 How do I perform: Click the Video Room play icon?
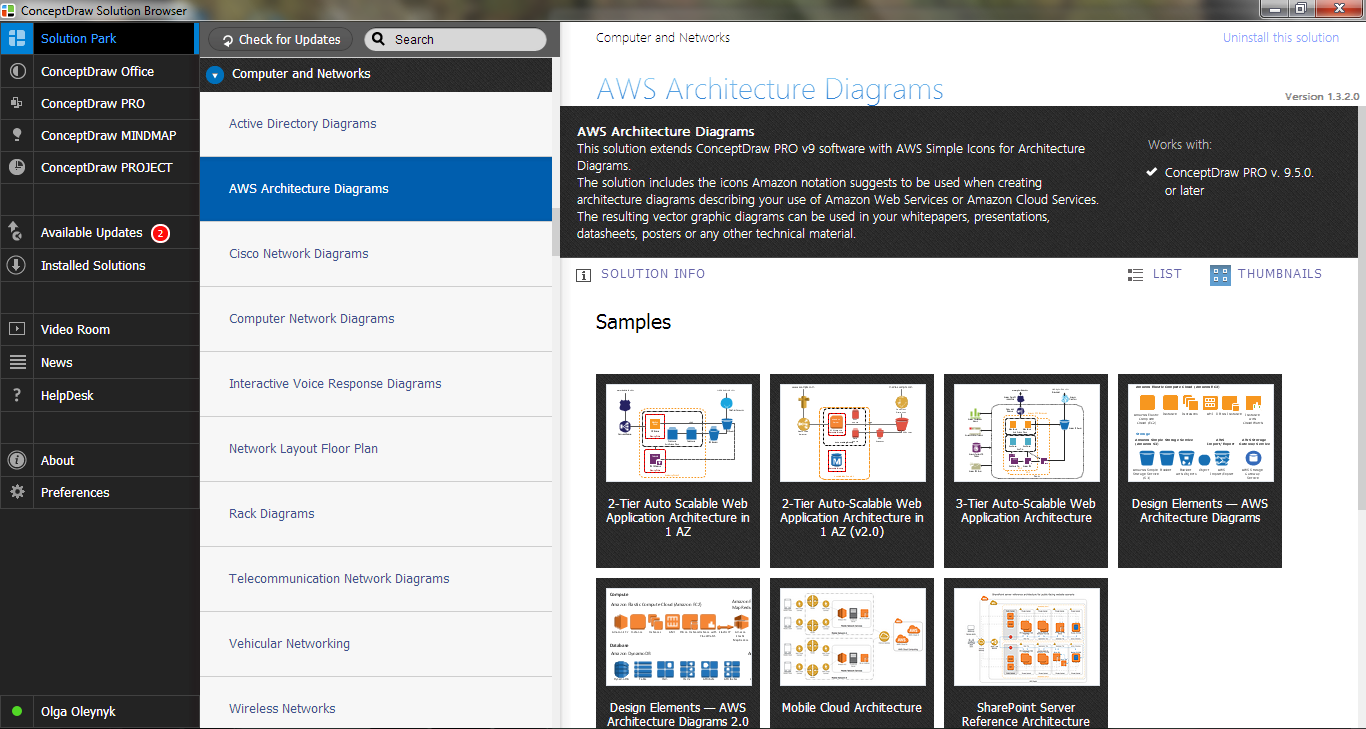click(17, 329)
